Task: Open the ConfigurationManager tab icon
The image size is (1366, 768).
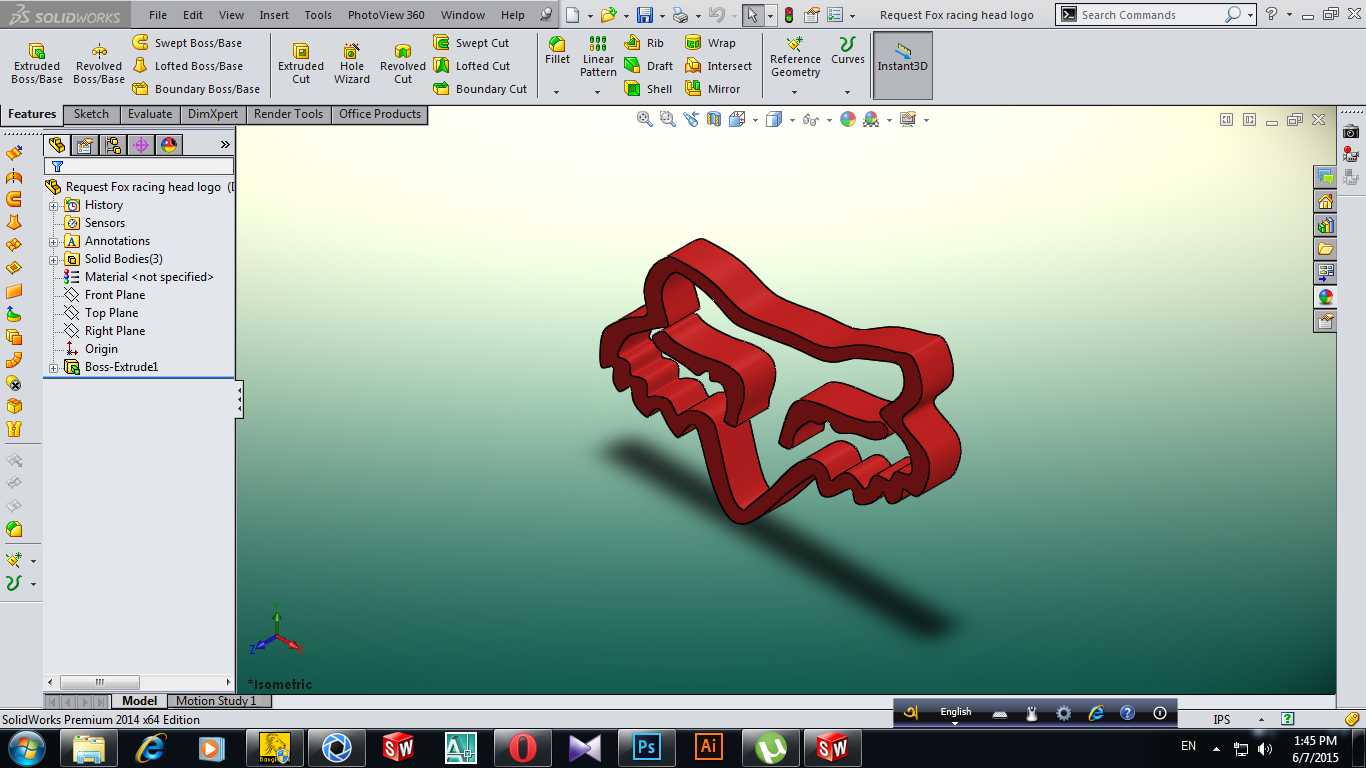Action: click(x=113, y=145)
